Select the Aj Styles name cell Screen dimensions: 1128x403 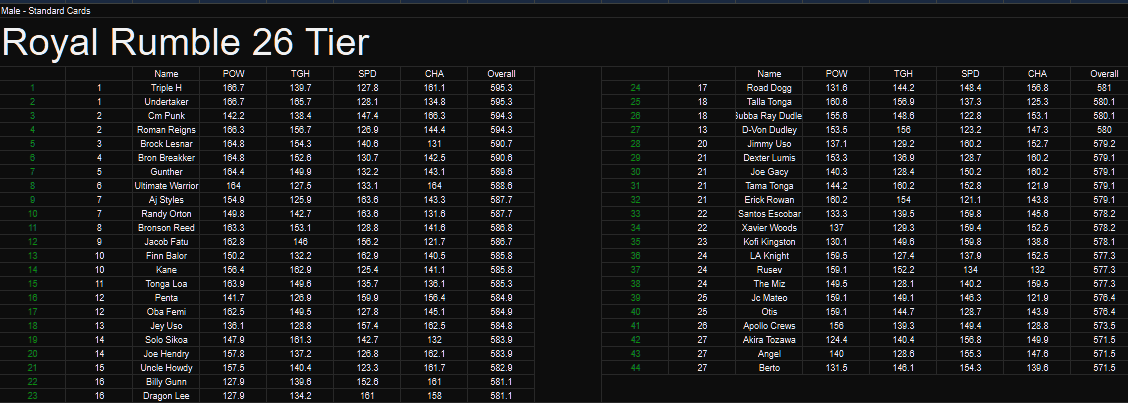click(x=166, y=200)
